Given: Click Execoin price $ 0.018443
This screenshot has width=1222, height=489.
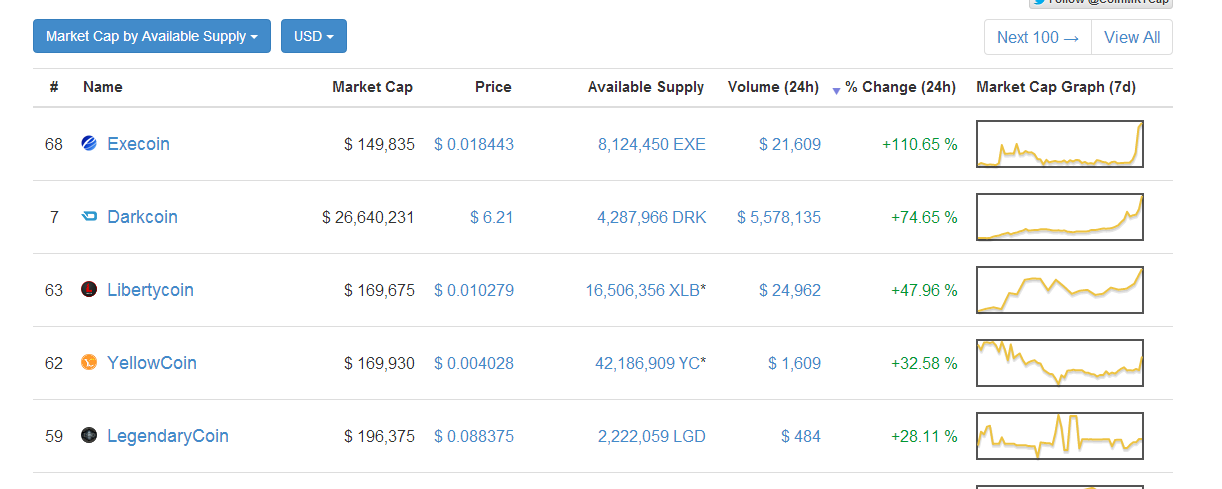Looking at the screenshot, I should (x=474, y=144).
